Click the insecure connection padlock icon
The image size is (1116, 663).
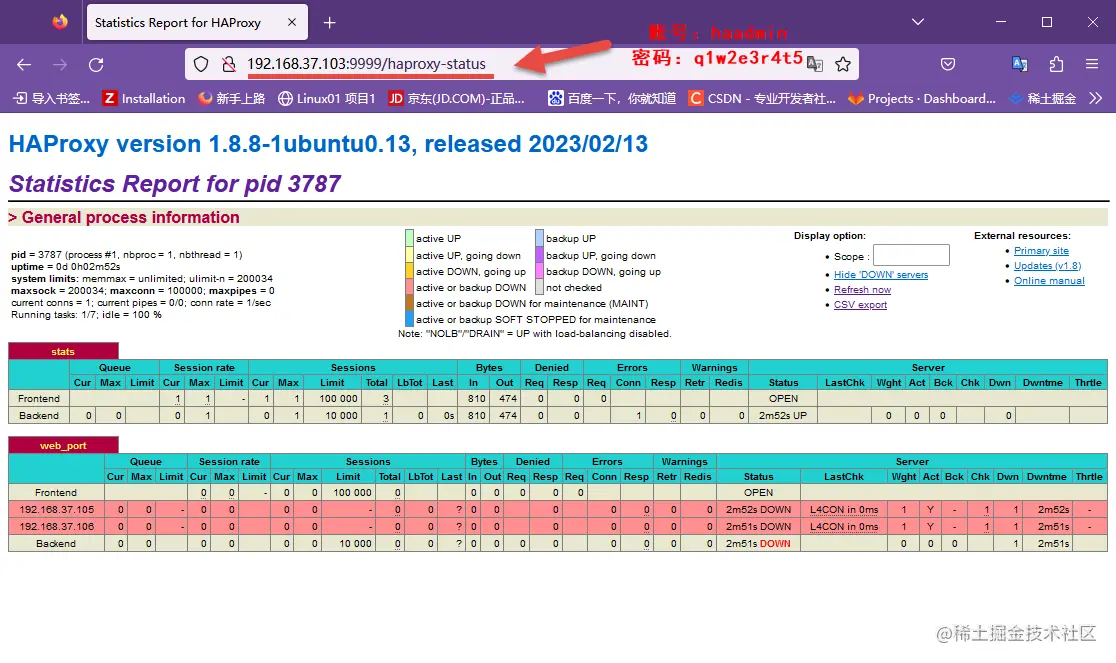228,64
